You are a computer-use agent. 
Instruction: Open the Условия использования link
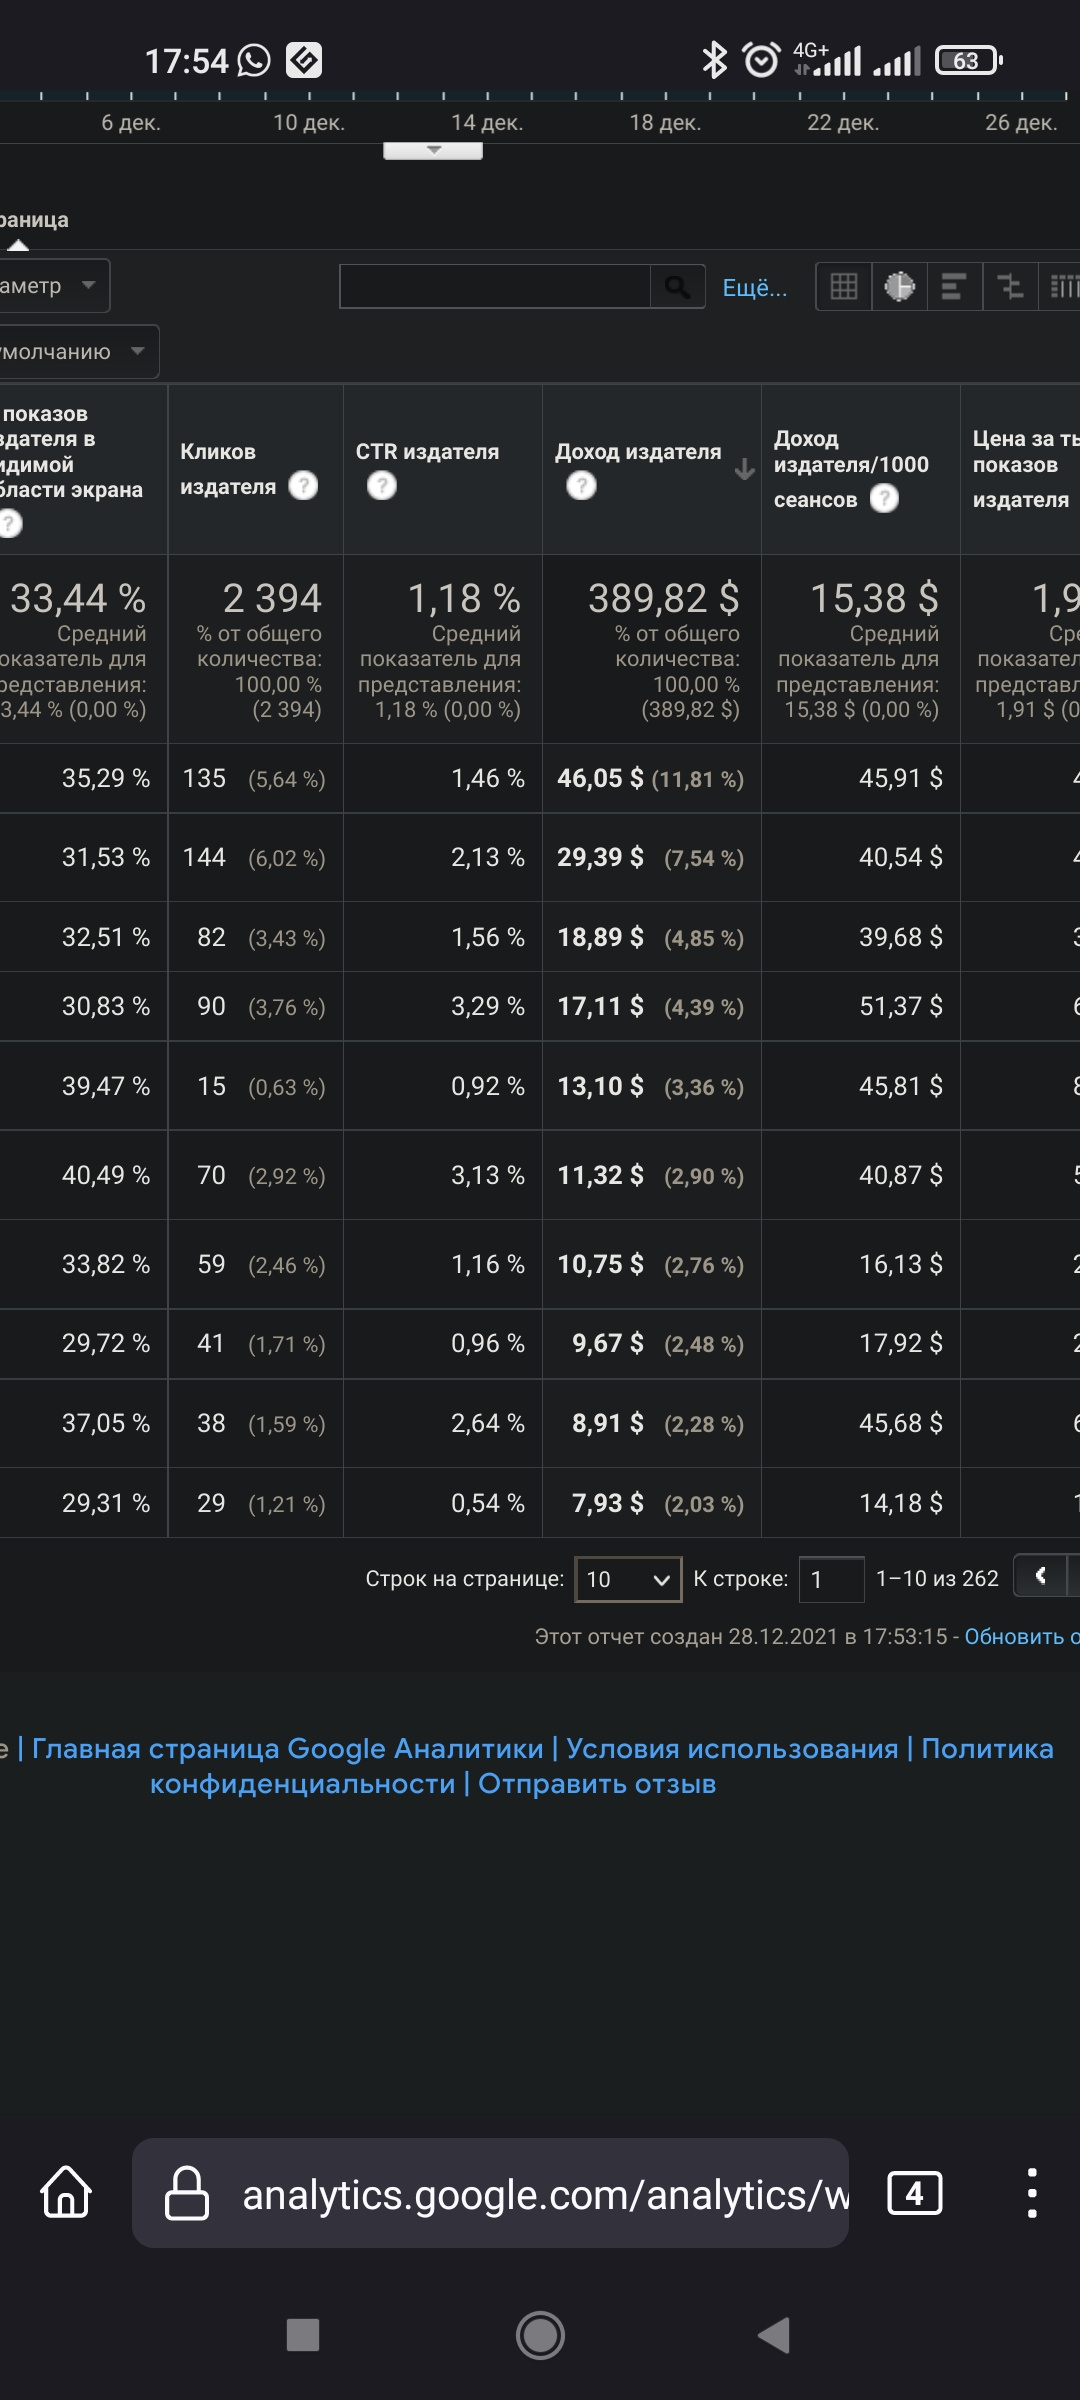coord(732,1748)
